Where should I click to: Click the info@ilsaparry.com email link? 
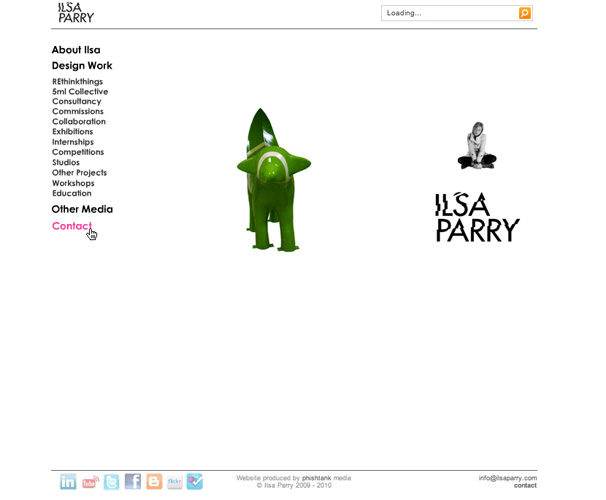click(507, 478)
